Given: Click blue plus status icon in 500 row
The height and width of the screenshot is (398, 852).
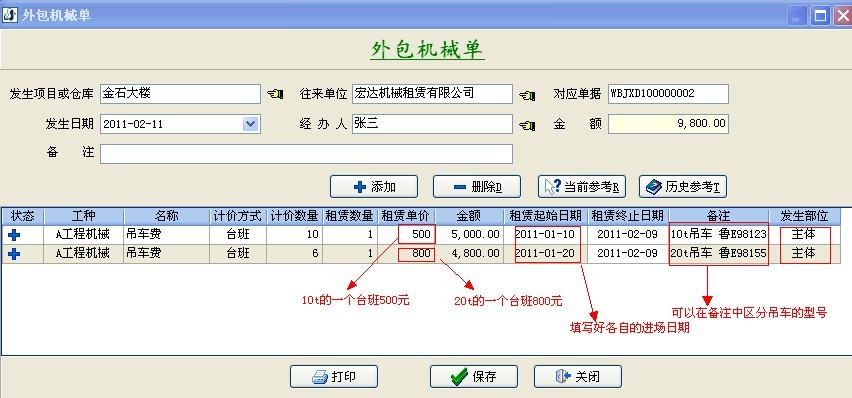Looking at the screenshot, I should coord(15,235).
